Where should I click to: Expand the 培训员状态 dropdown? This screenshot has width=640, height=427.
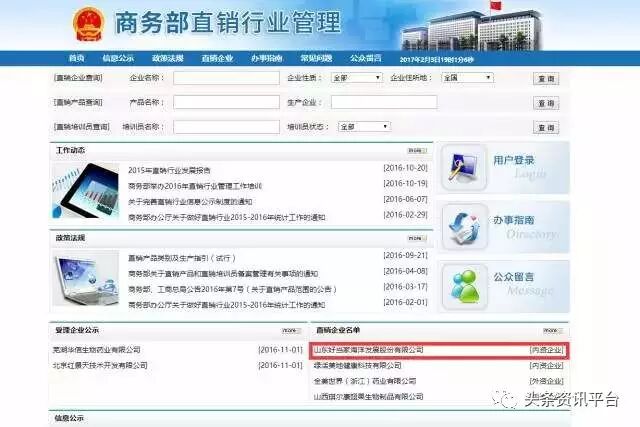coord(364,127)
